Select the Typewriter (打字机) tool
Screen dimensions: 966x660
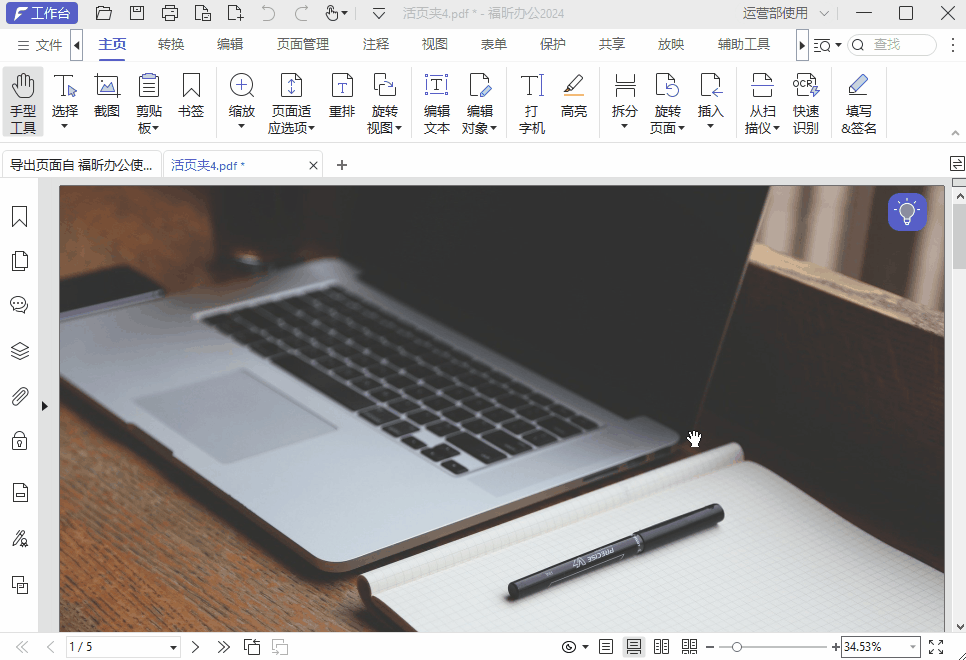531,95
